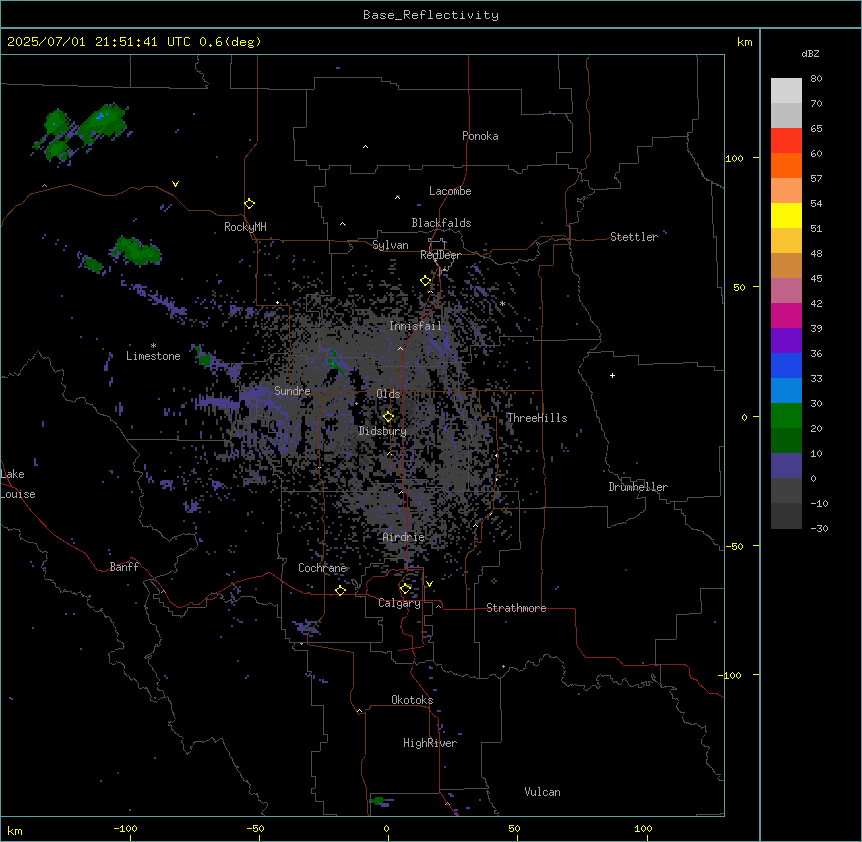
Task: Select the RedDeer city label
Action: tap(440, 255)
